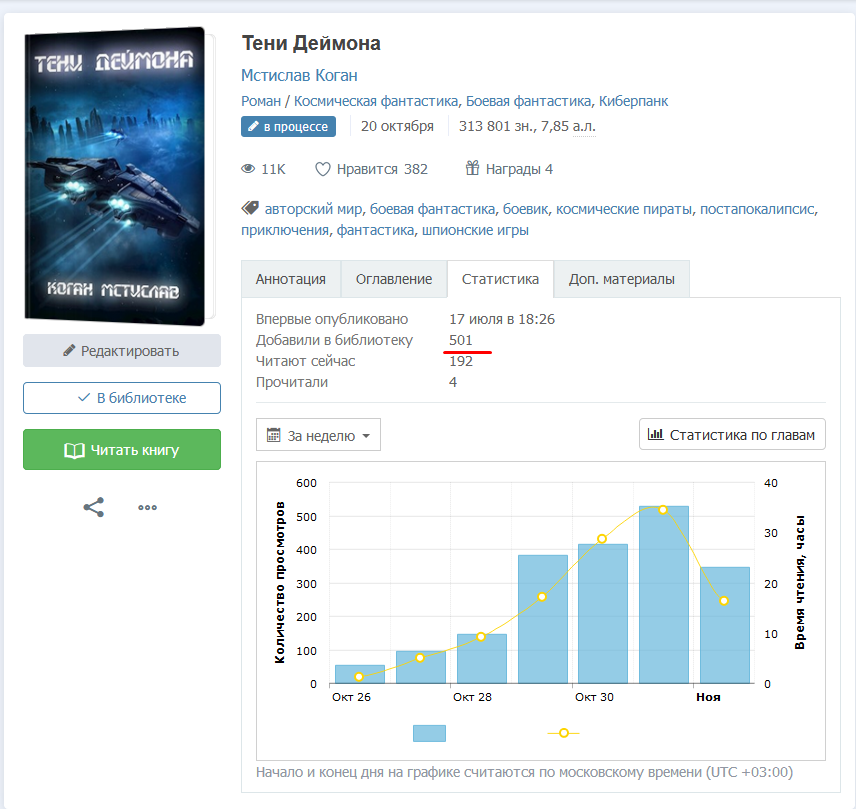Open Статистика по главам
Screen dimensions: 856x809
pos(732,435)
